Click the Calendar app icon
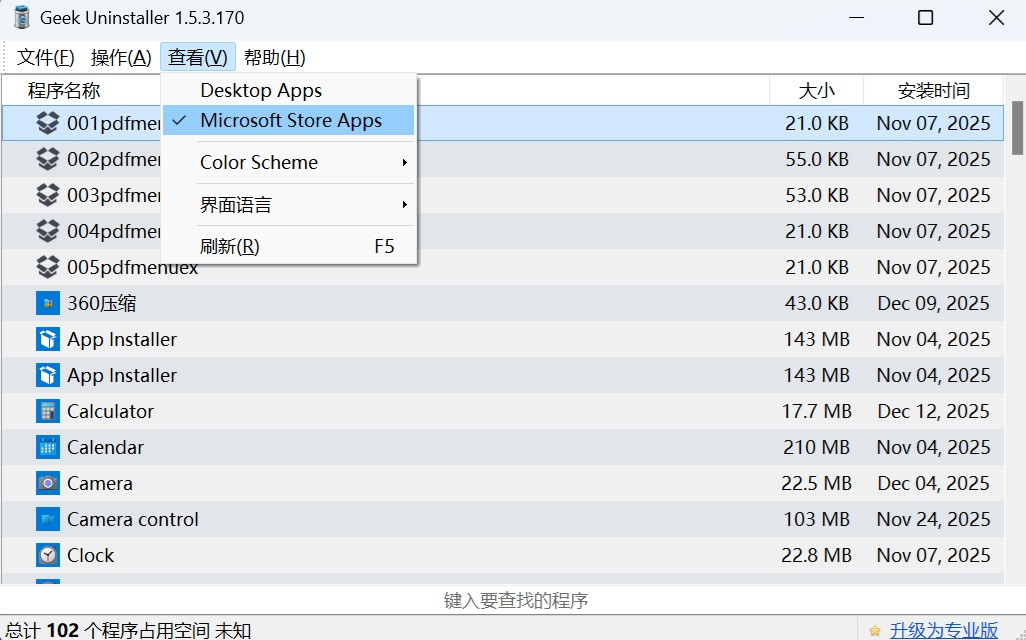Viewport: 1026px width, 640px height. pos(47,447)
